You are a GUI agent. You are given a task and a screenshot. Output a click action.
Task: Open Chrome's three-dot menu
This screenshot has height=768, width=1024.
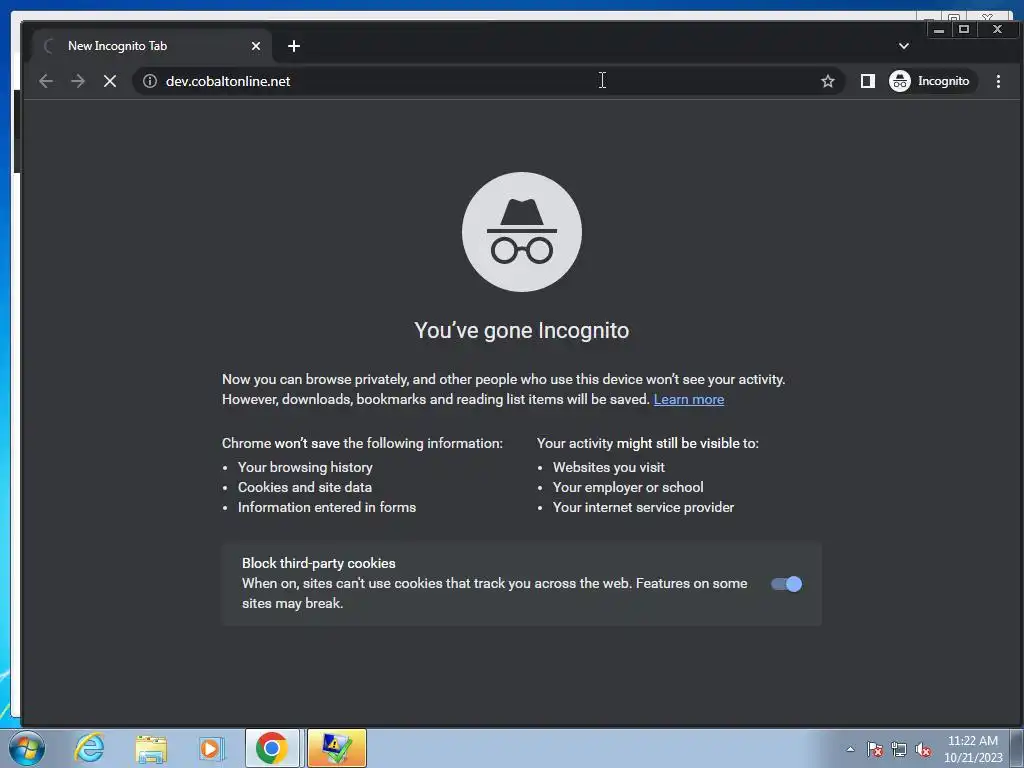point(998,81)
